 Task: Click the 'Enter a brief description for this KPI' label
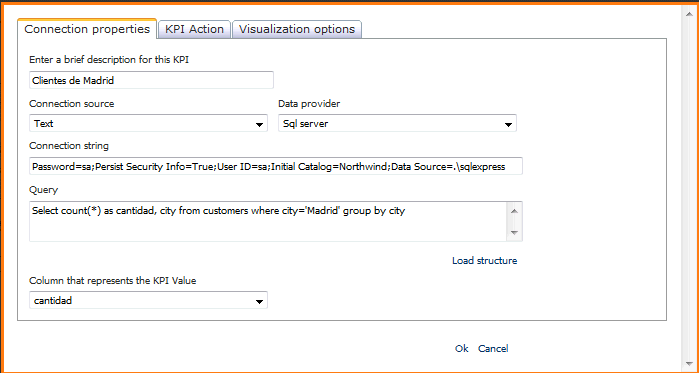click(109, 60)
